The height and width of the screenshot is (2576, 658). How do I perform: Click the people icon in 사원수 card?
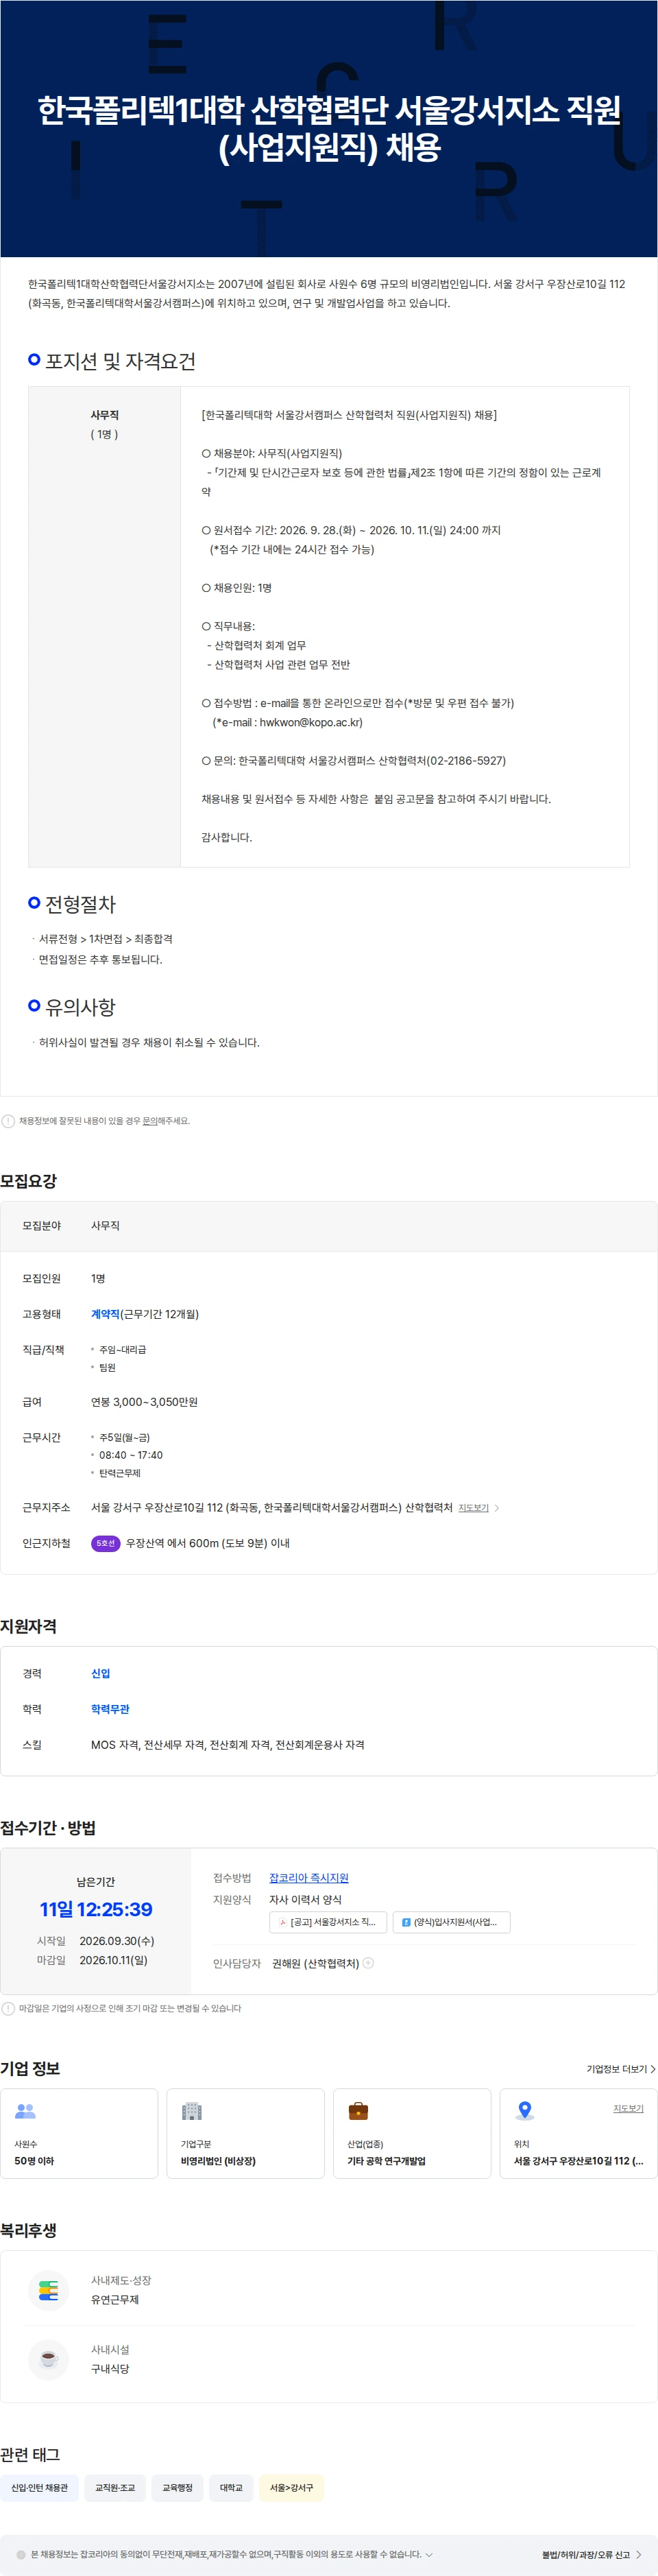(25, 2111)
